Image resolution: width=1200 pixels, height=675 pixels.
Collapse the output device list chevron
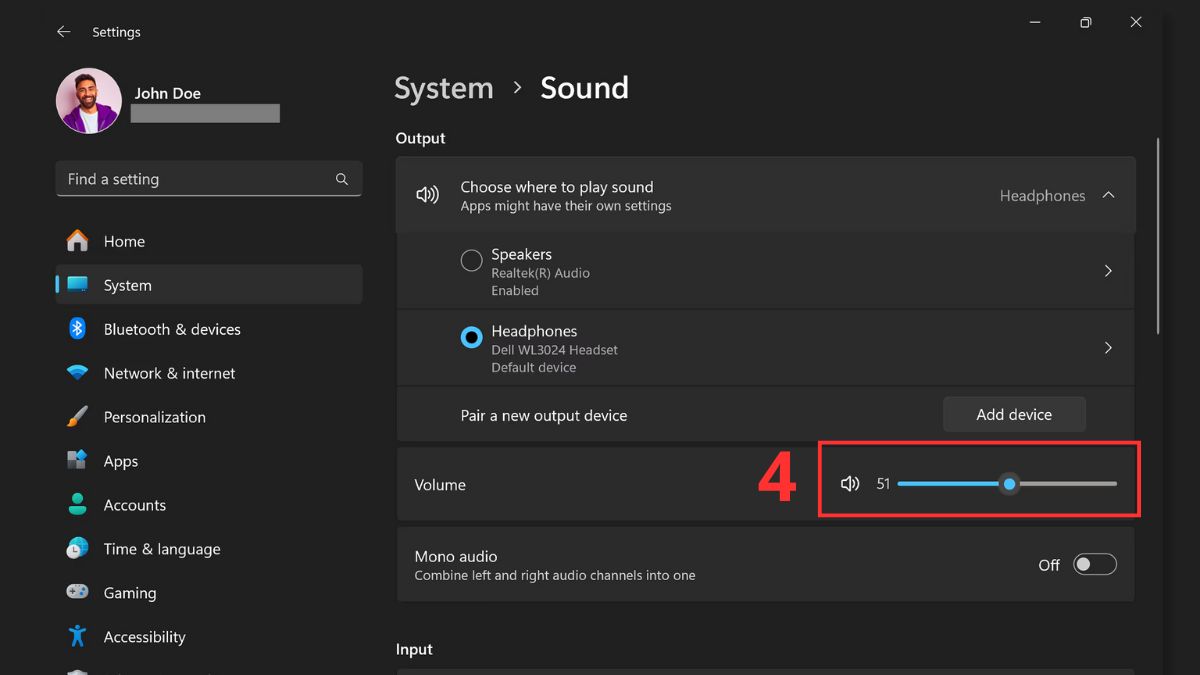[x=1108, y=195]
